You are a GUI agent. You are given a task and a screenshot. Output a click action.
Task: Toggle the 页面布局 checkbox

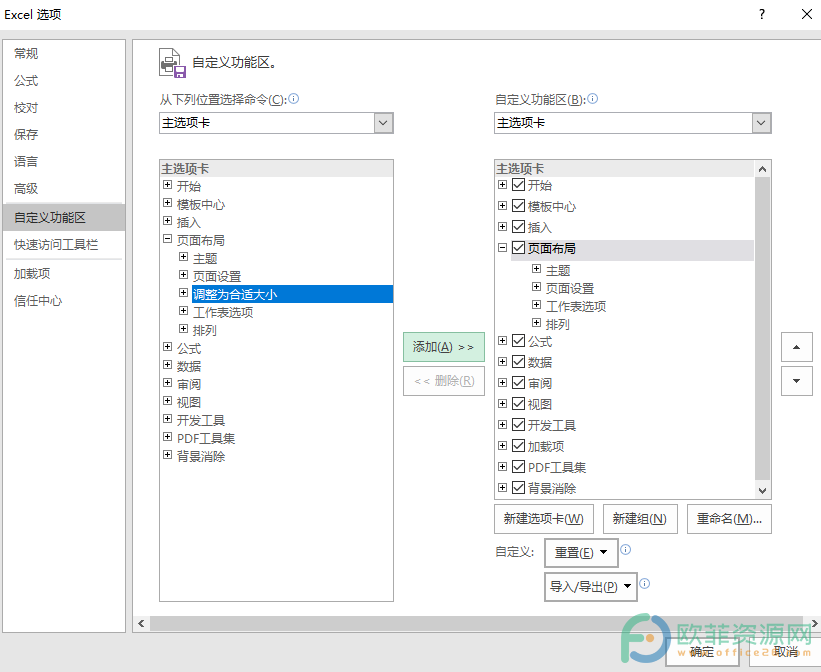[518, 247]
